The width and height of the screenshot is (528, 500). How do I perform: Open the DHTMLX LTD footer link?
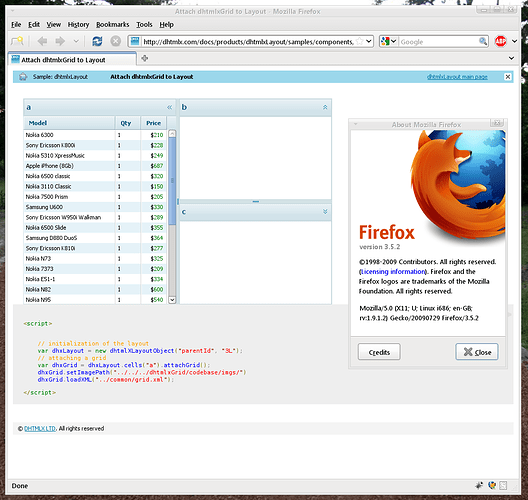tap(40, 429)
